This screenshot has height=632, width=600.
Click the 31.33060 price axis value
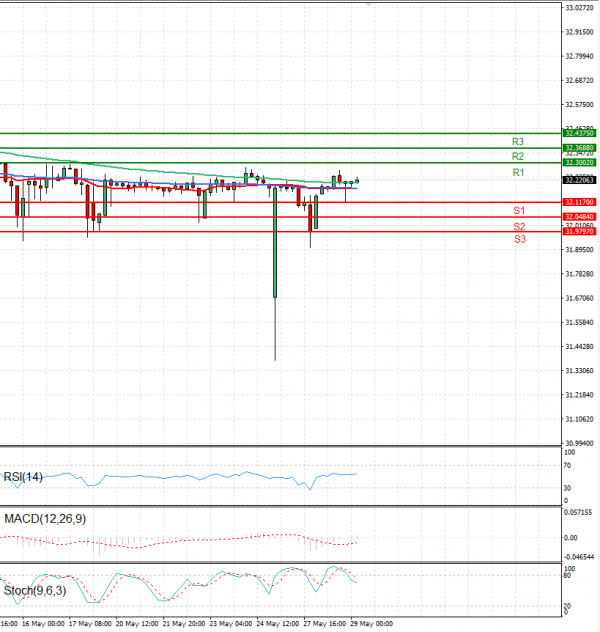(x=579, y=370)
